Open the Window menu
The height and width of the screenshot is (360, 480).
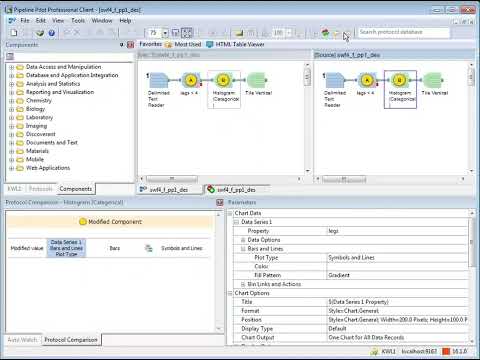coord(102,20)
